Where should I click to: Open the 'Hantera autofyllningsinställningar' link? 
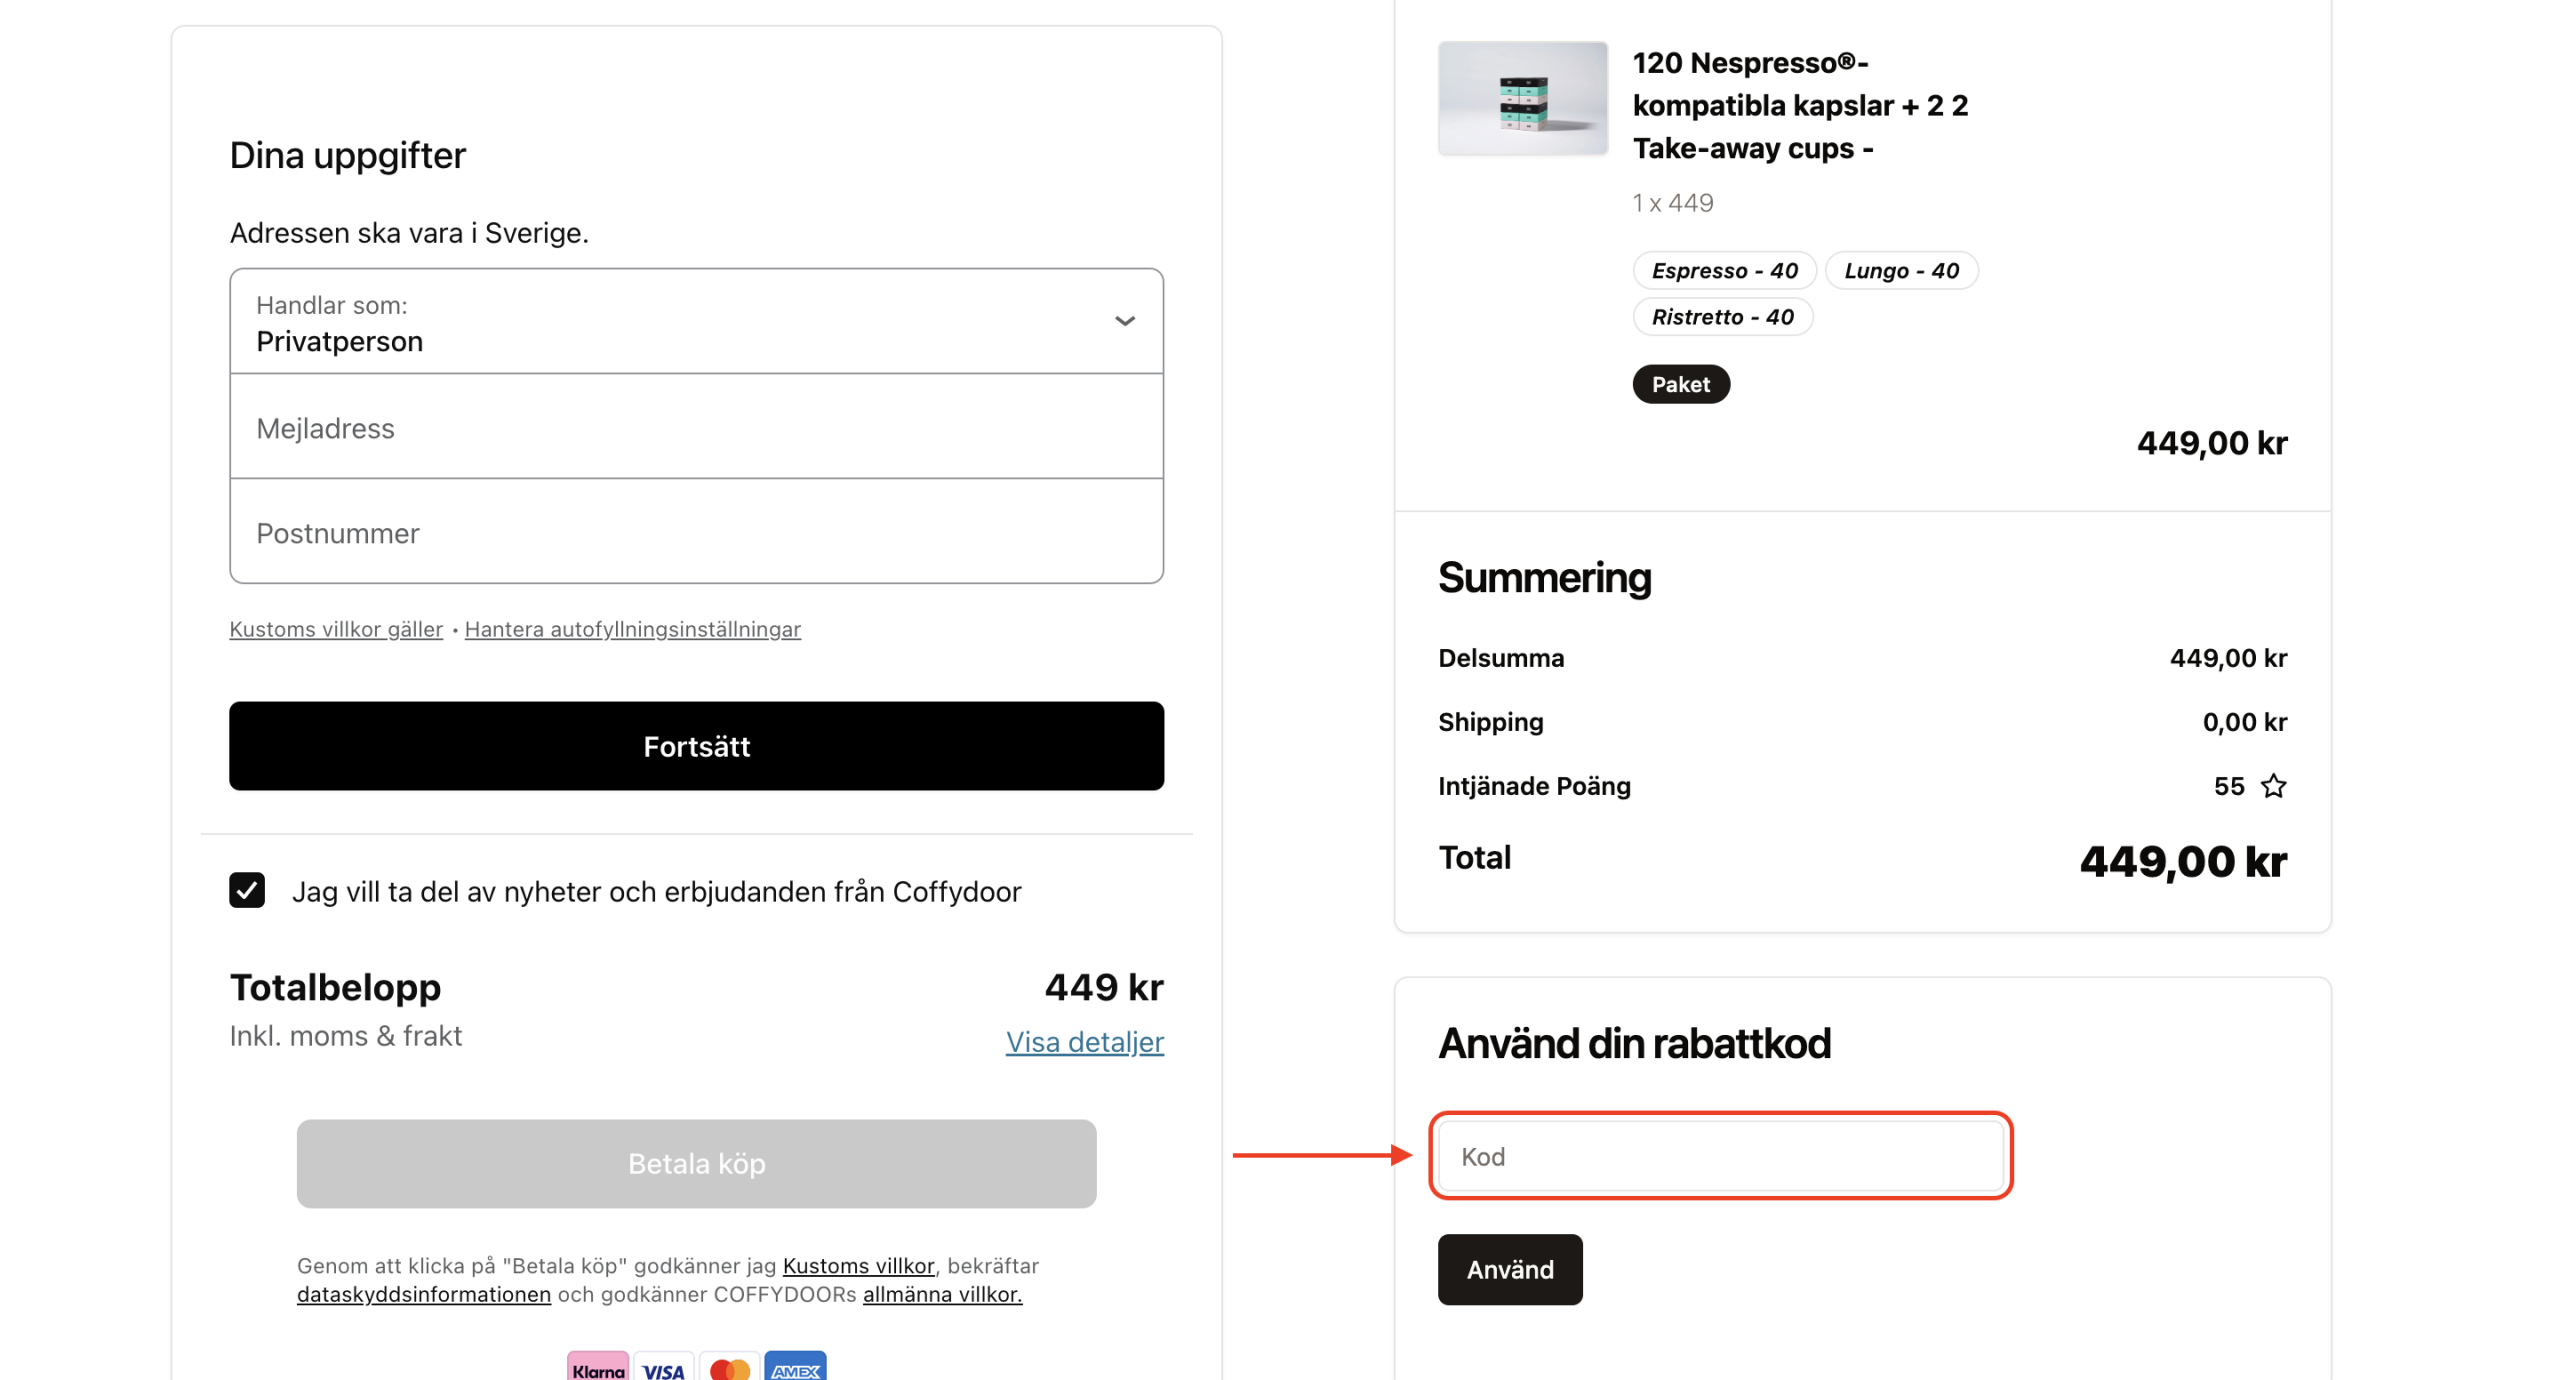[x=632, y=629]
